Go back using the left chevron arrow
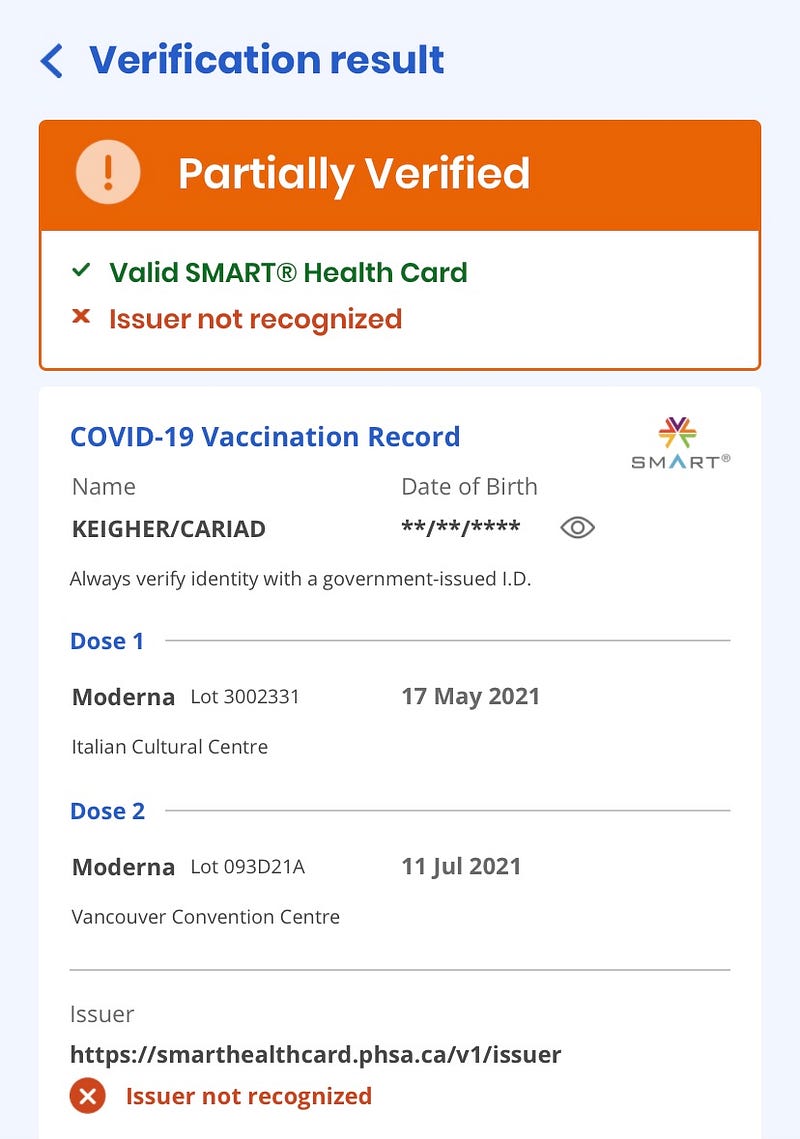 click(52, 60)
